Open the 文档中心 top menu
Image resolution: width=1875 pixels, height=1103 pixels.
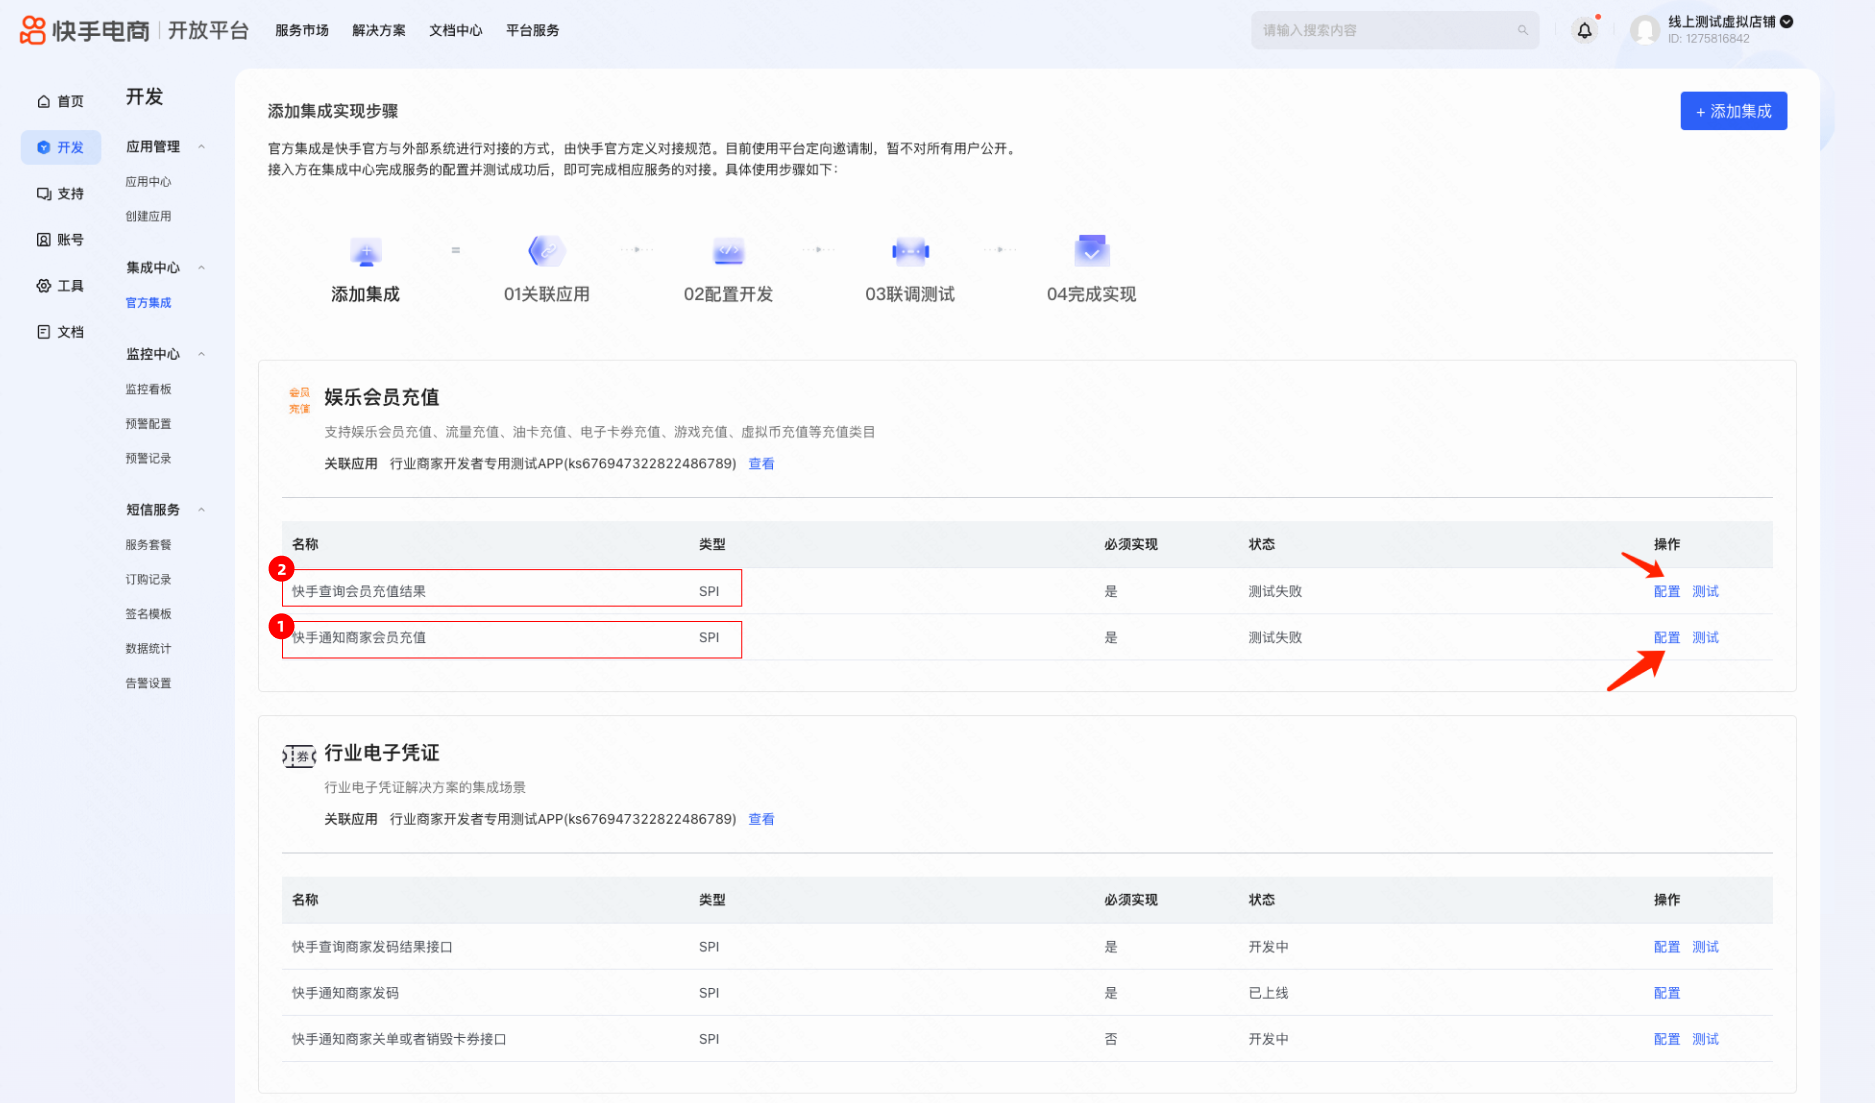pyautogui.click(x=456, y=31)
